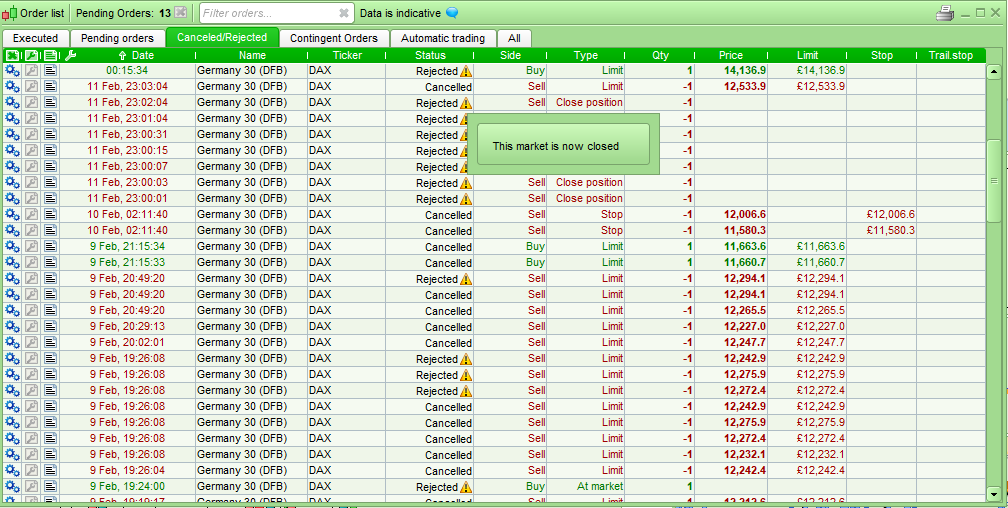The height and width of the screenshot is (508, 1008).
Task: Open the gear icon for the 9 Feb 19:24:00 order
Action: tap(12, 486)
